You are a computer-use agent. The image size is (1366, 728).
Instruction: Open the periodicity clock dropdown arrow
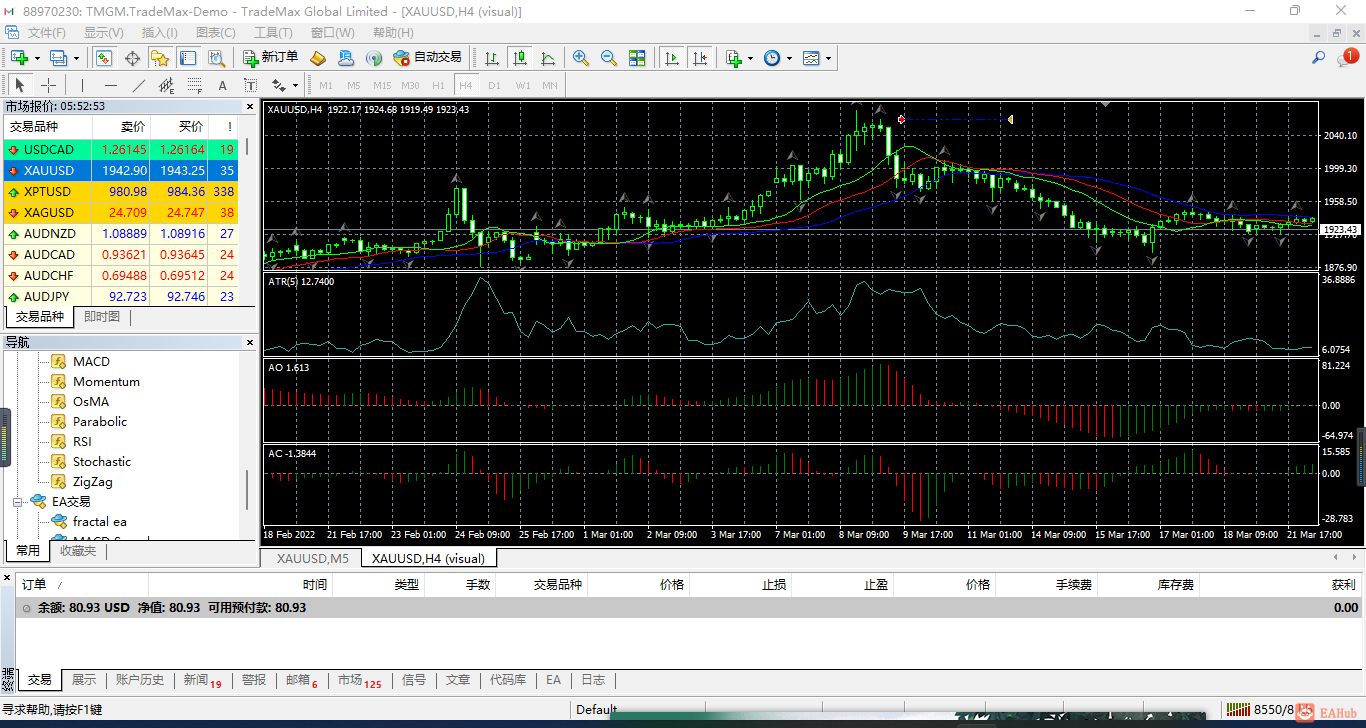click(x=790, y=59)
